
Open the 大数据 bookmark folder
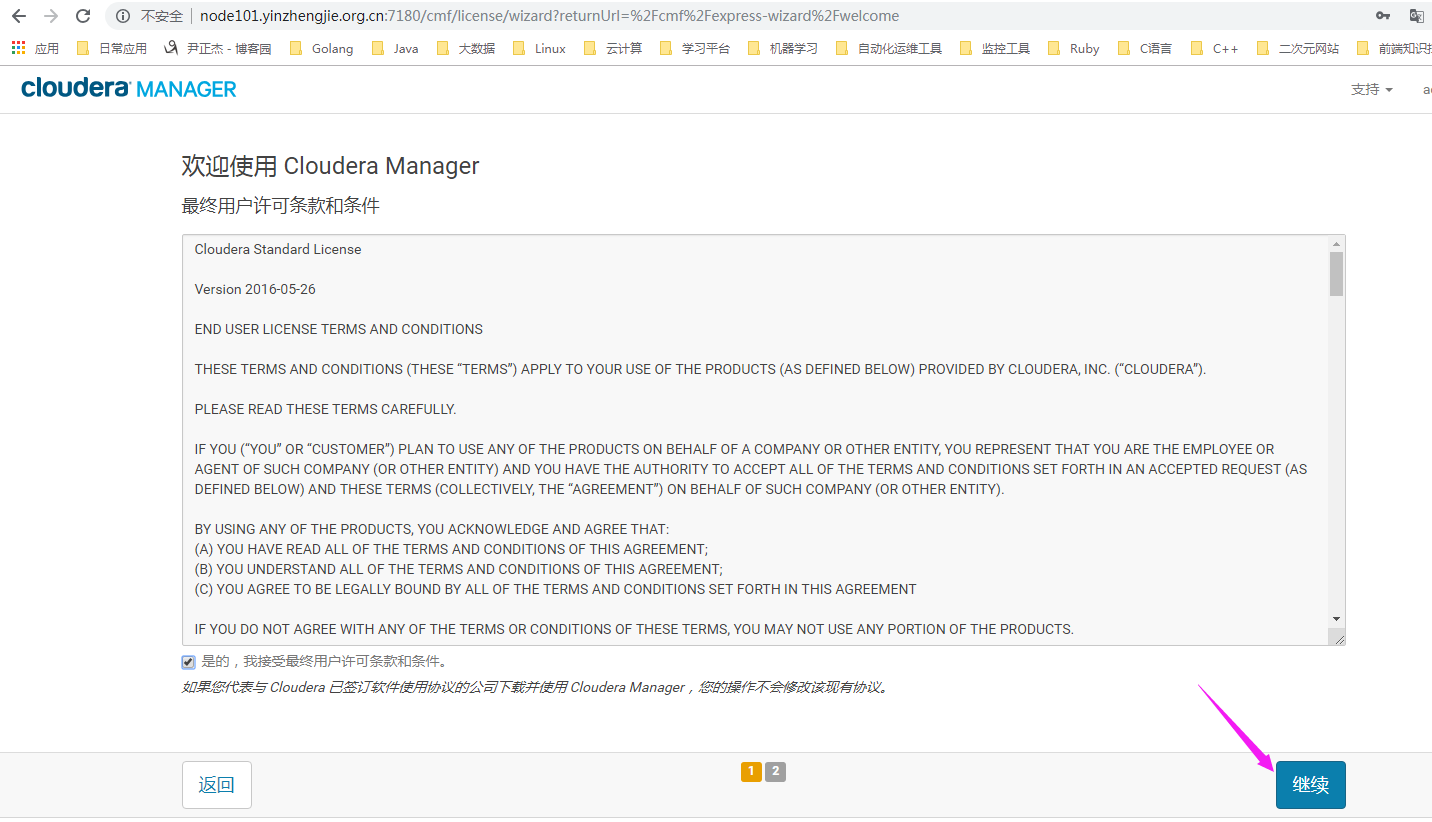click(466, 48)
